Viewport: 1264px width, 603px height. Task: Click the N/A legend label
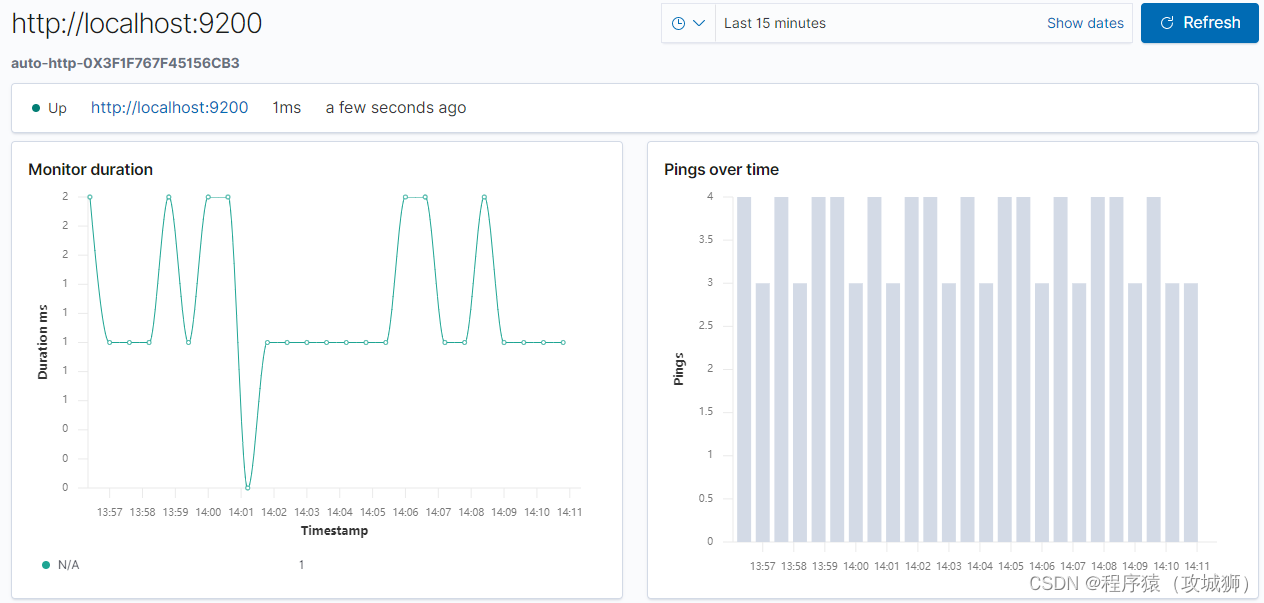[x=68, y=565]
